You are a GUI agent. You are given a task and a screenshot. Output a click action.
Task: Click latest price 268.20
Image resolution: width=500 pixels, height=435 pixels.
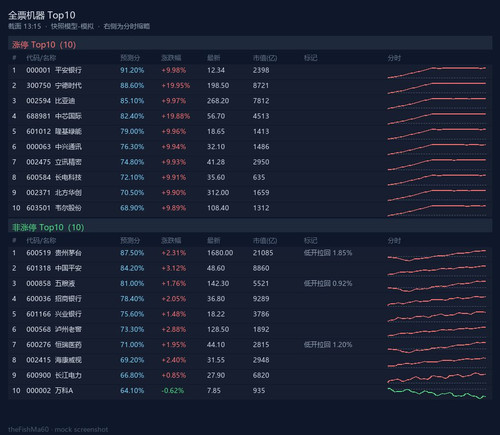[218, 101]
